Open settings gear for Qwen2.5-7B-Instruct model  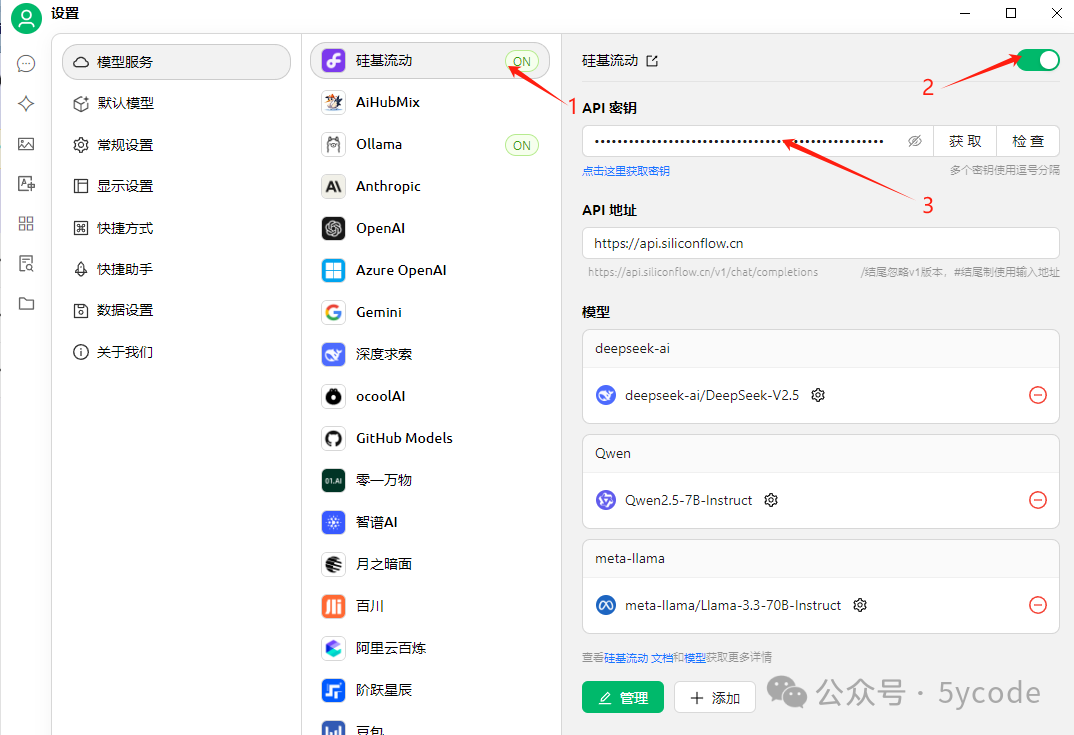(771, 500)
